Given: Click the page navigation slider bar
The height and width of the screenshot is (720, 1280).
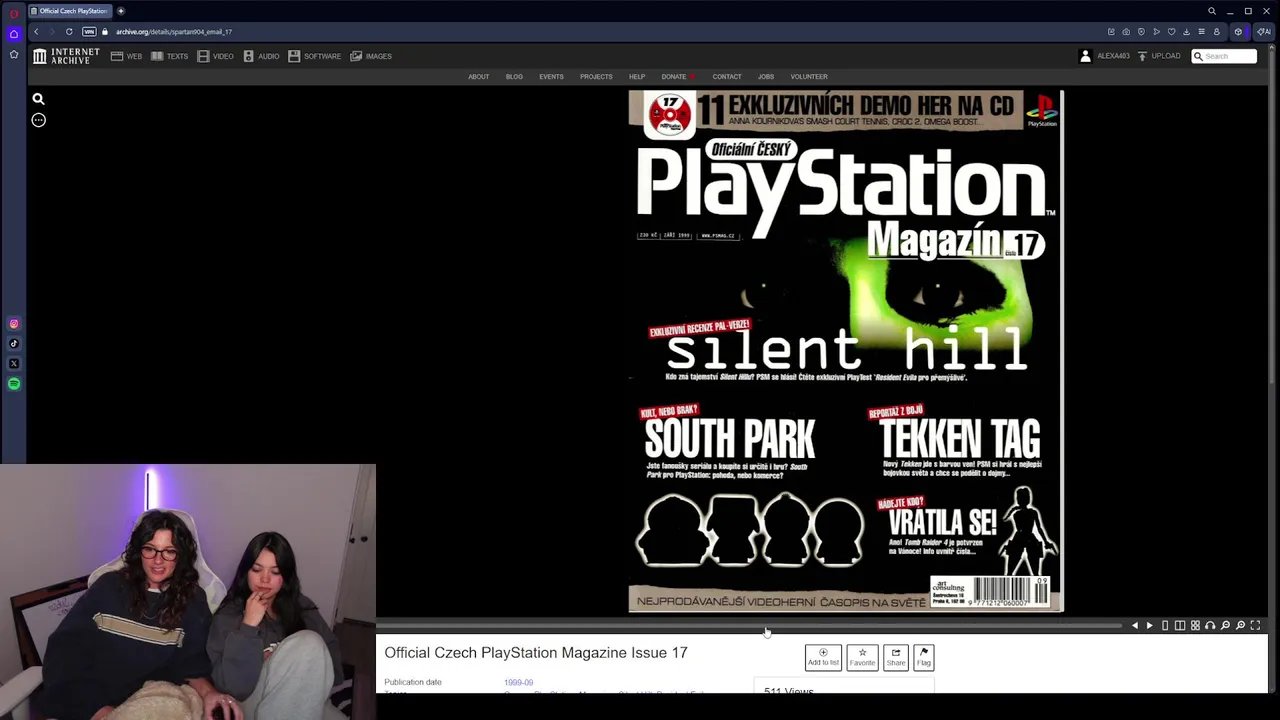Looking at the screenshot, I should [x=750, y=626].
